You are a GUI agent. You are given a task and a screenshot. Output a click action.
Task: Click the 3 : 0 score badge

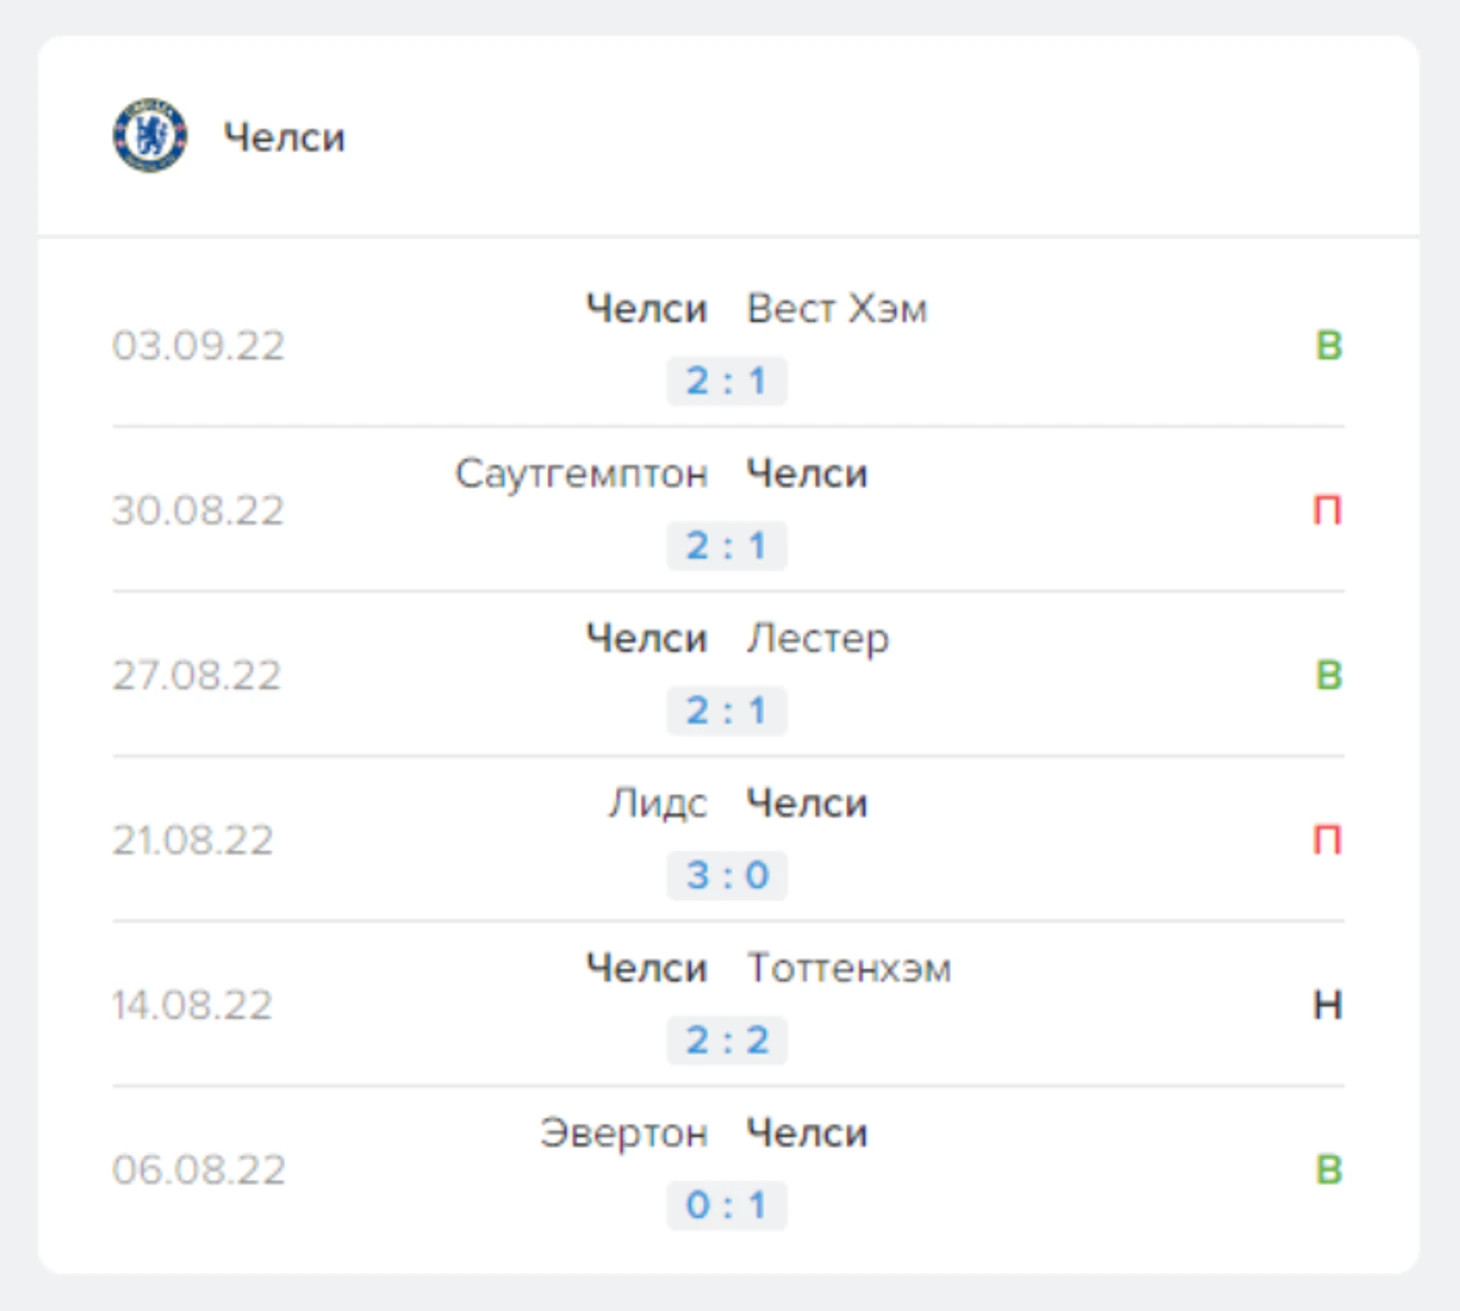click(727, 876)
